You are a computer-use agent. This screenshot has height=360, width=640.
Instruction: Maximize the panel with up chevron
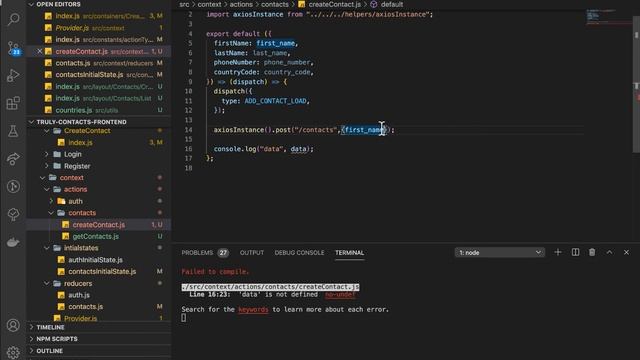[x=609, y=252]
